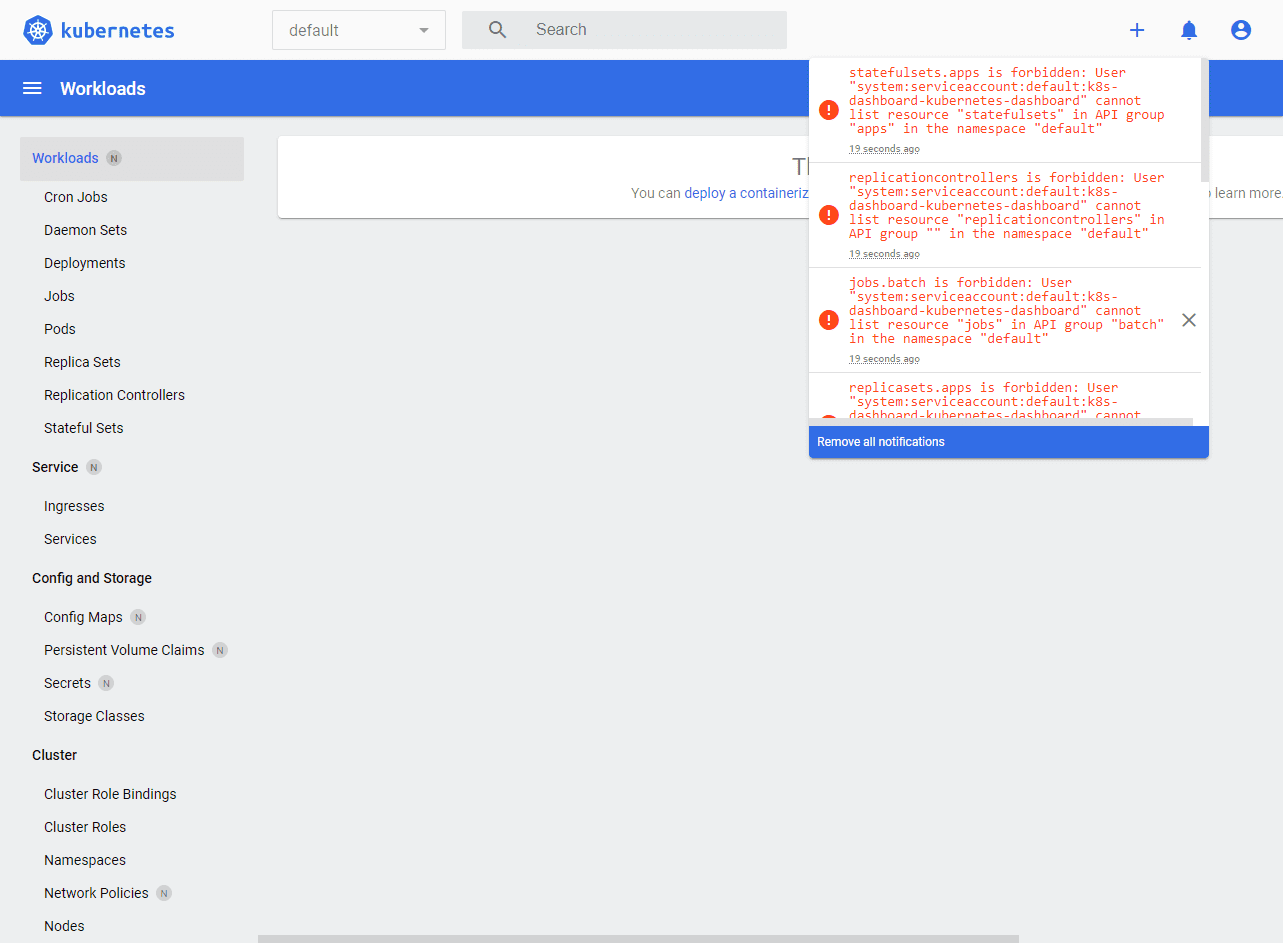This screenshot has height=943, width=1283.
Task: Navigate to Pods
Action: [x=60, y=329]
